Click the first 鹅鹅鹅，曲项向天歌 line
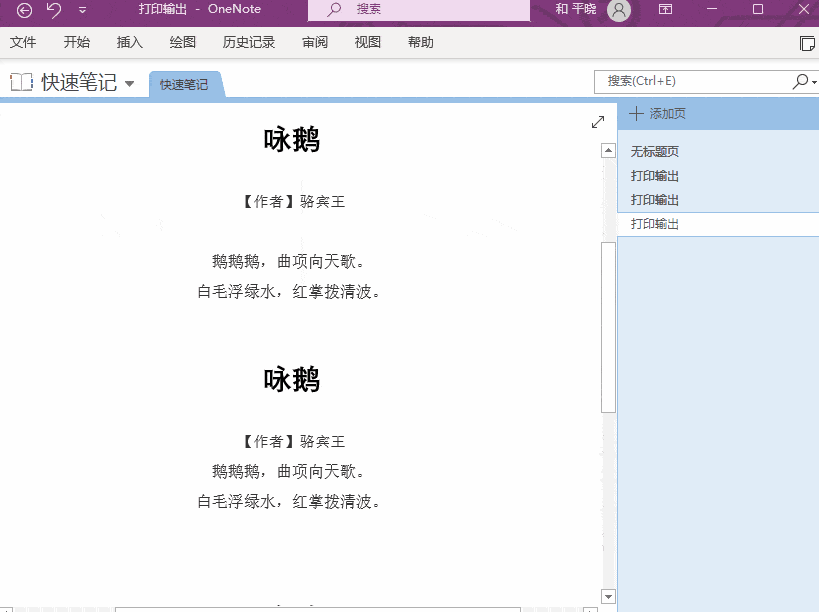Image resolution: width=819 pixels, height=612 pixels. click(288, 261)
